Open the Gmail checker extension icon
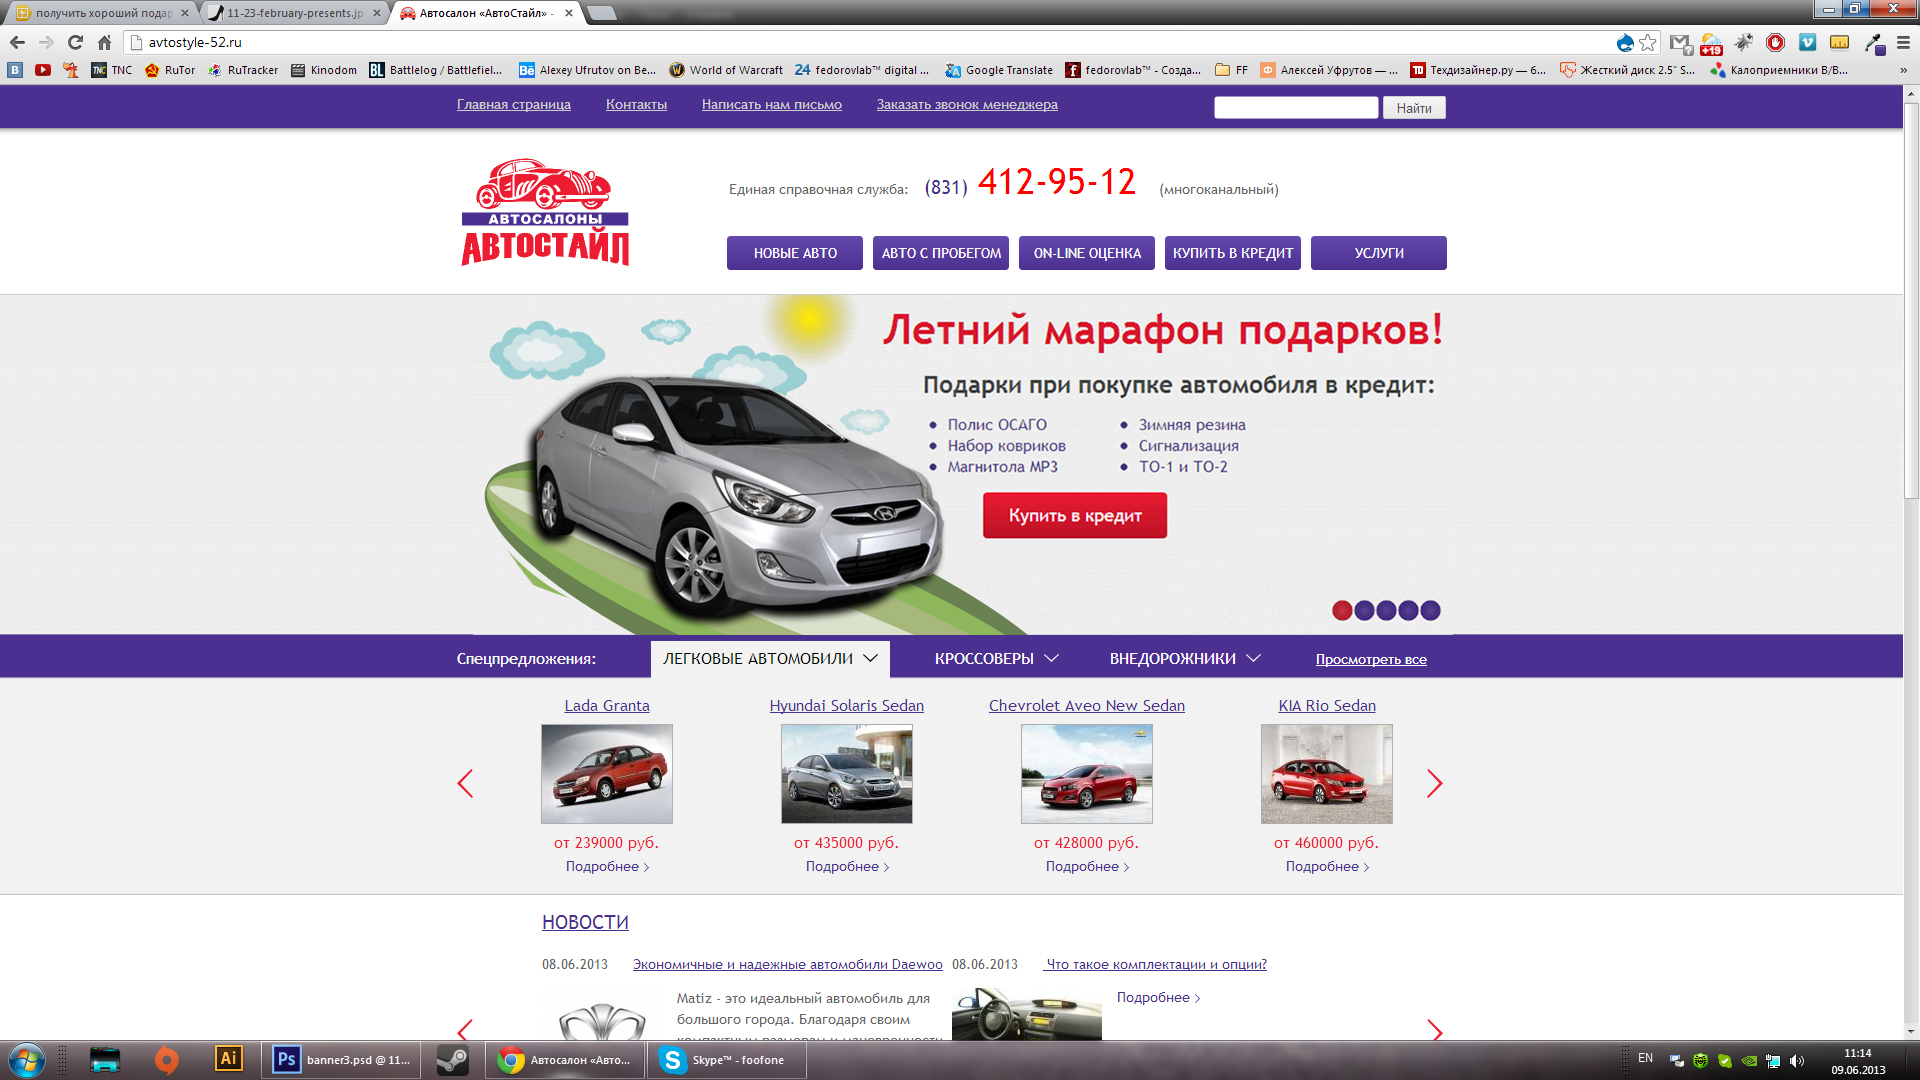The image size is (1920, 1080). coord(1680,43)
